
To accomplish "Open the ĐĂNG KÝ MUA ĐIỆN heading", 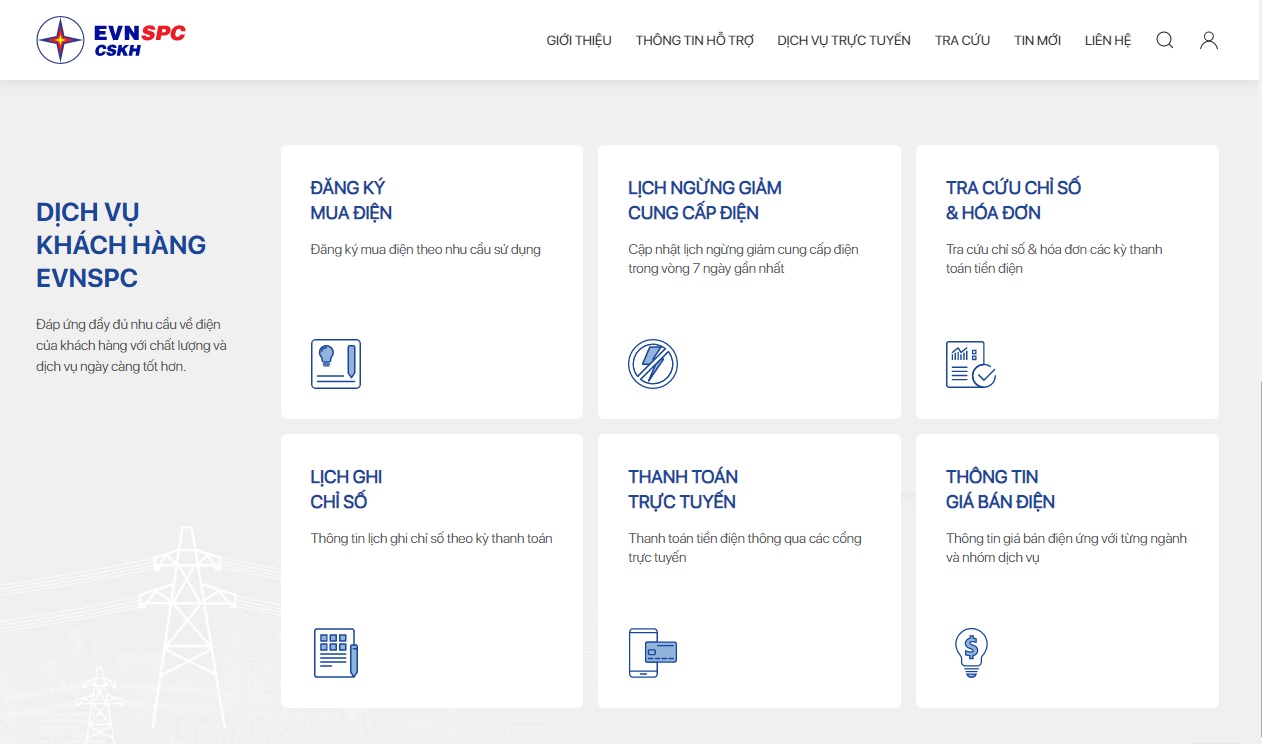I will click(351, 200).
